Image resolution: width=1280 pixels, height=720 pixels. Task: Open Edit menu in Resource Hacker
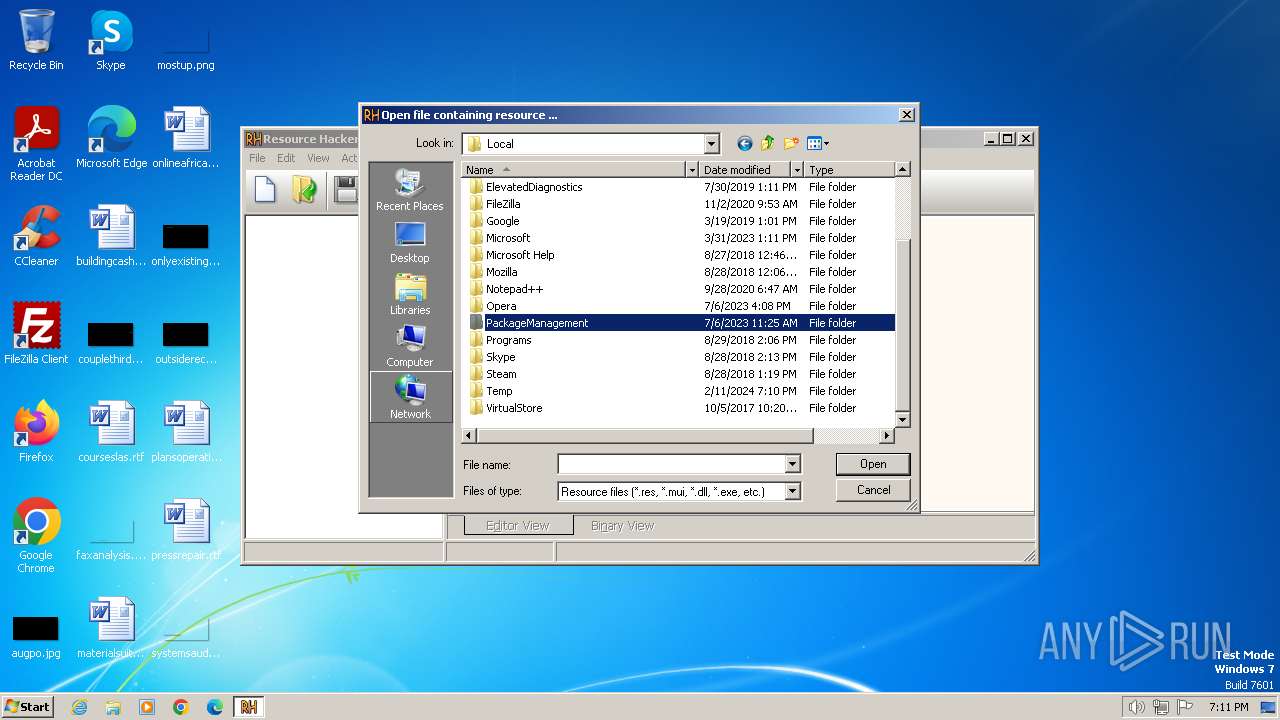[286, 158]
